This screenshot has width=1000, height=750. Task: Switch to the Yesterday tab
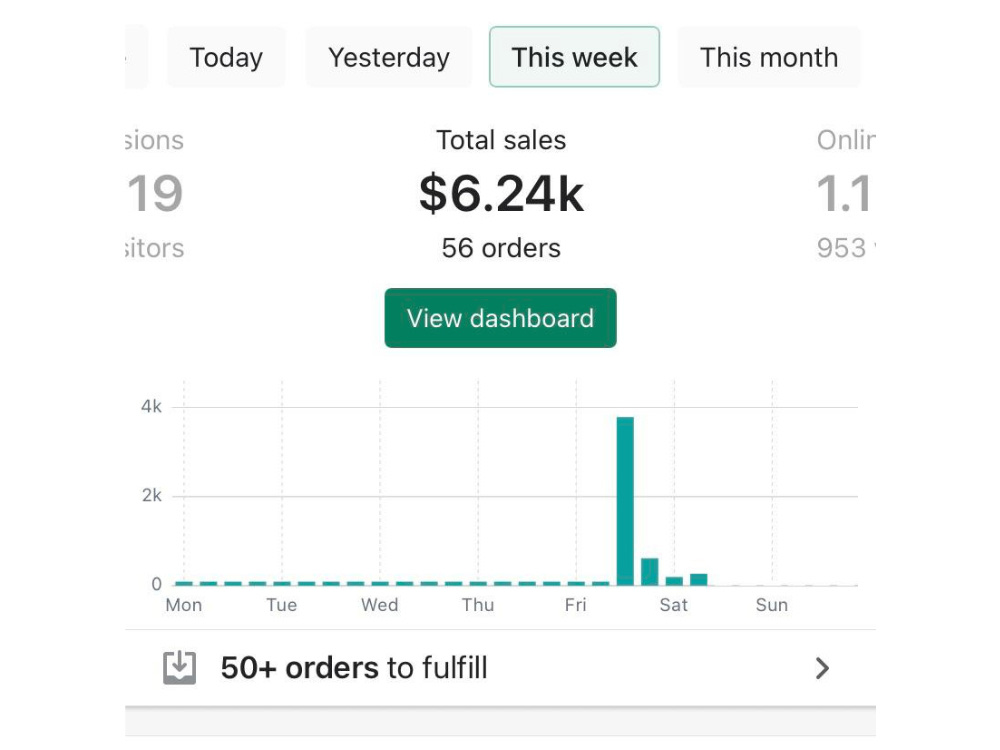click(388, 57)
